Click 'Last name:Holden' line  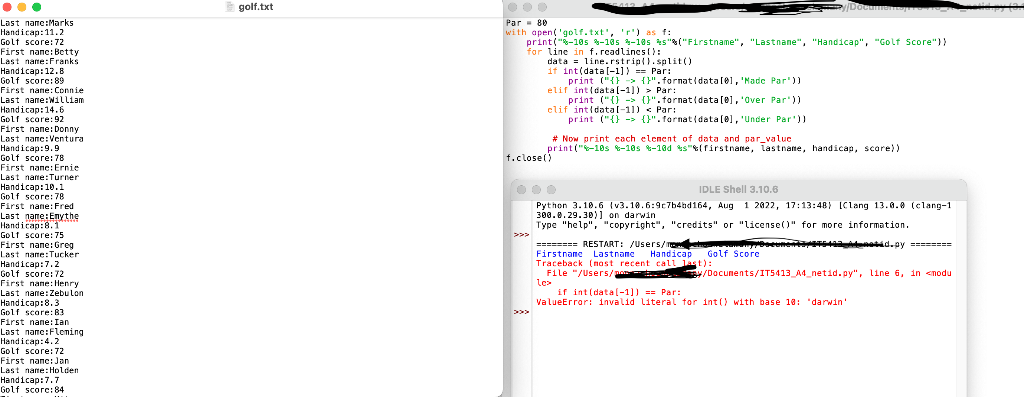click(x=39, y=370)
